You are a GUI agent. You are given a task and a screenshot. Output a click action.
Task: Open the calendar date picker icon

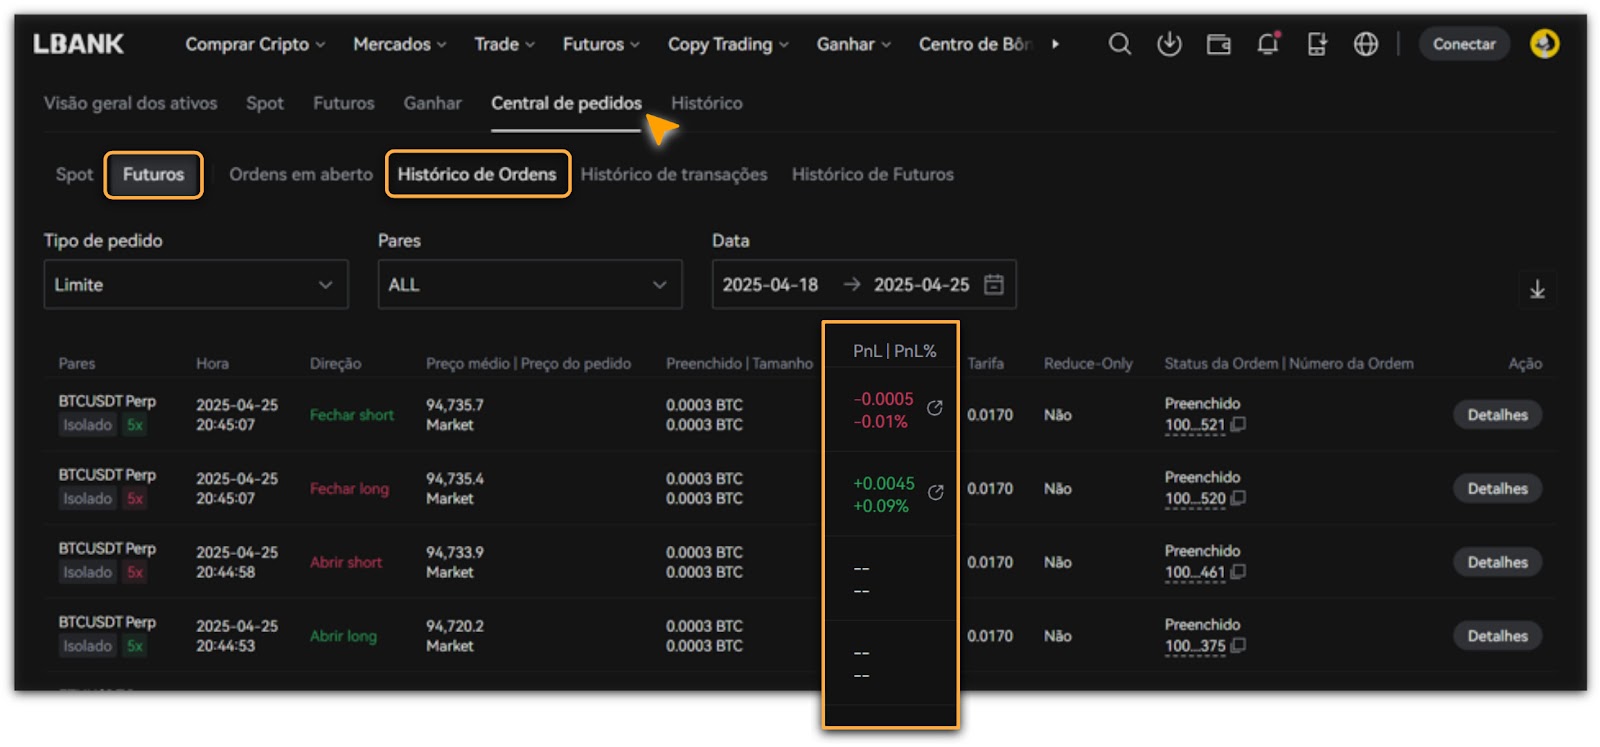point(993,285)
